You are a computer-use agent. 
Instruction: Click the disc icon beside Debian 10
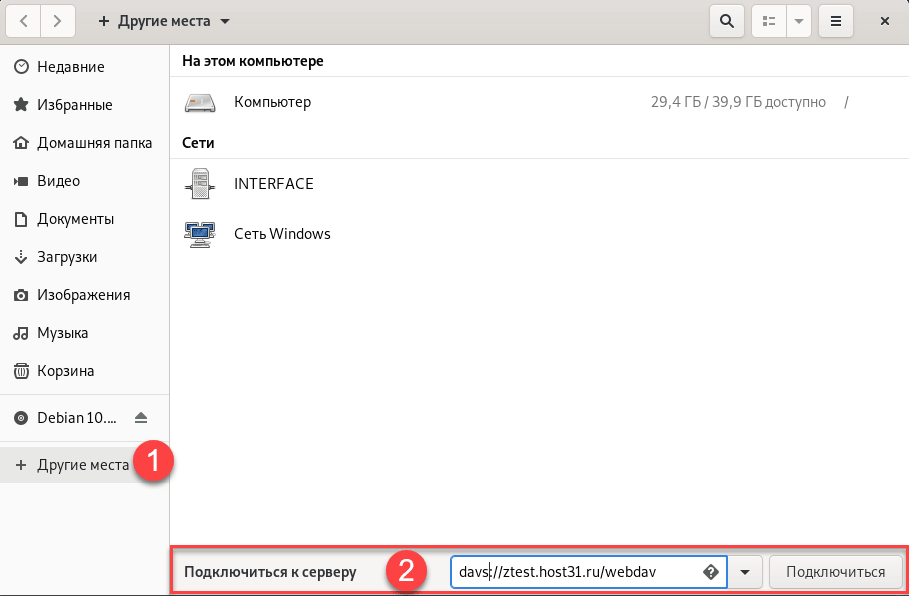coord(21,417)
